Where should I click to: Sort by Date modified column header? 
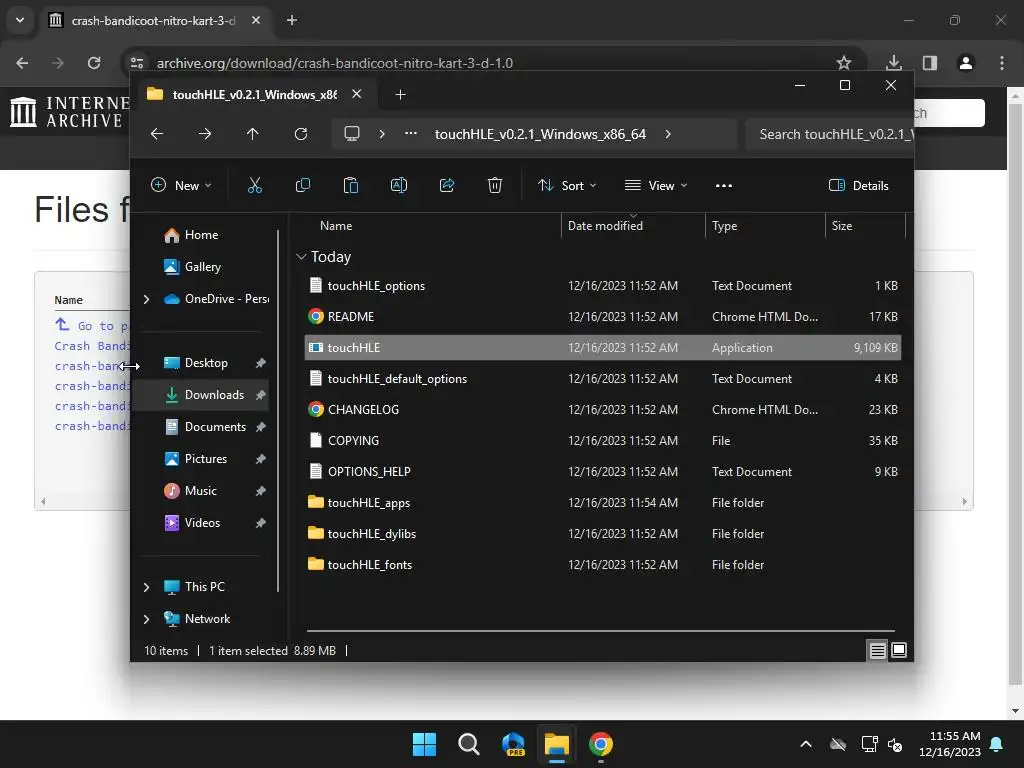[x=633, y=226]
